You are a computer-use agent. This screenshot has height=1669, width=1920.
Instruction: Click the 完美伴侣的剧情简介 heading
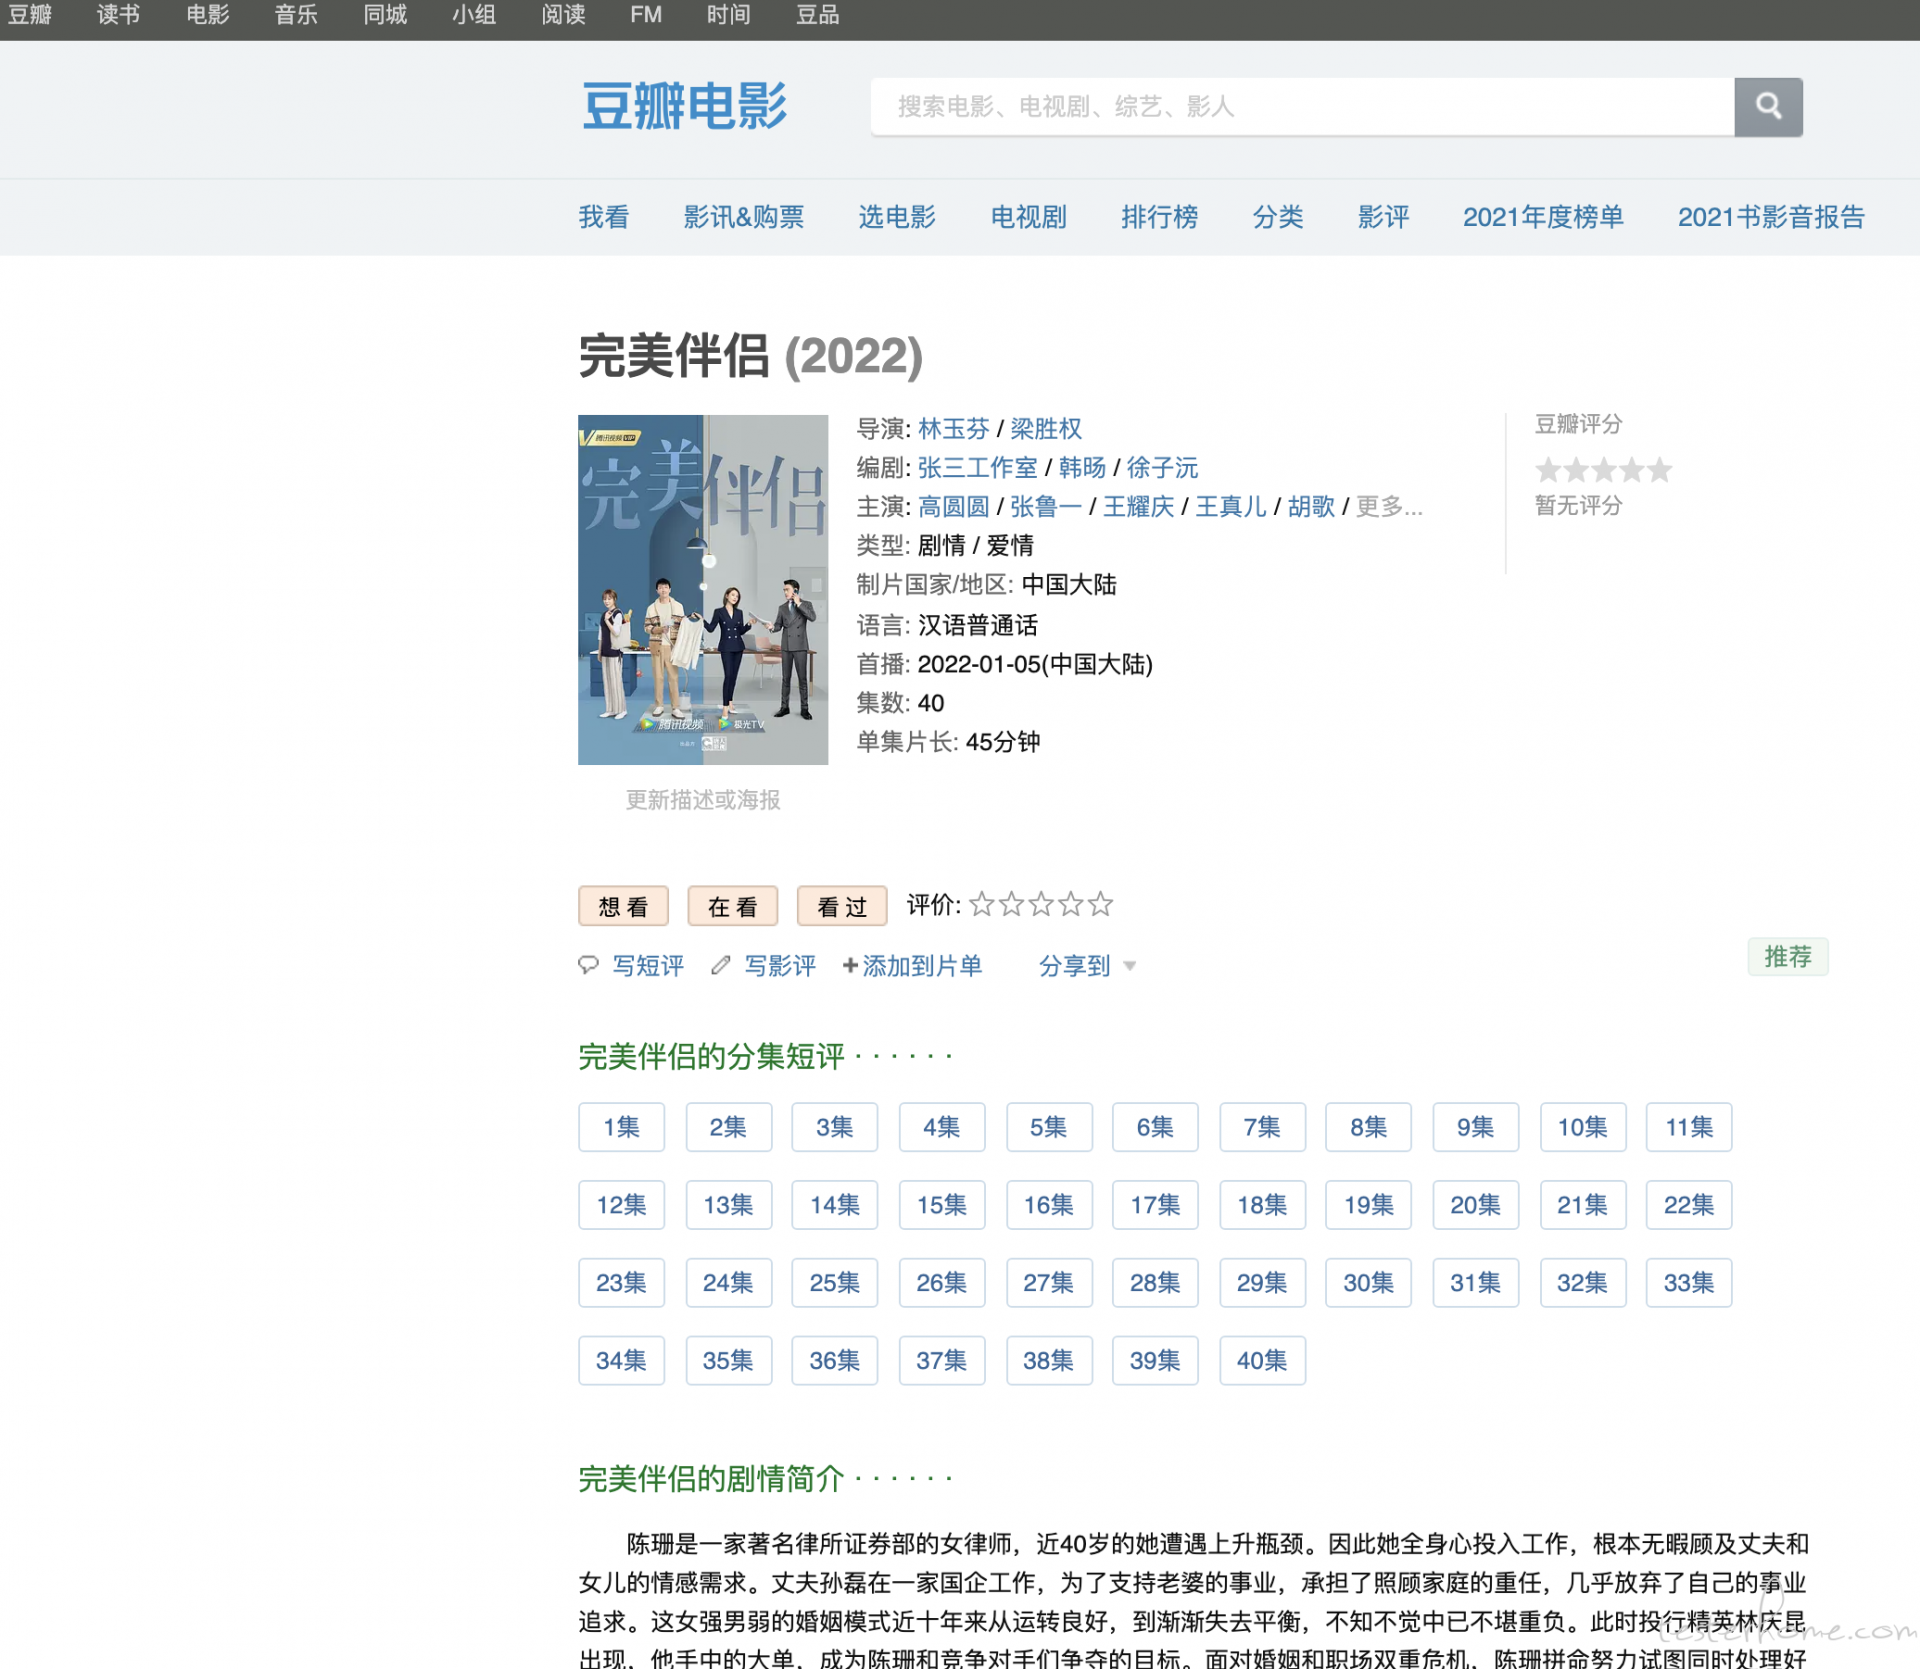[x=711, y=1479]
